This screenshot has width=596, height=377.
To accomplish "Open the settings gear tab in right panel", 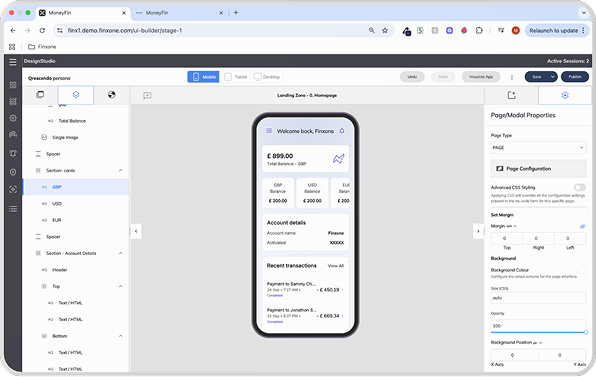I will [565, 95].
